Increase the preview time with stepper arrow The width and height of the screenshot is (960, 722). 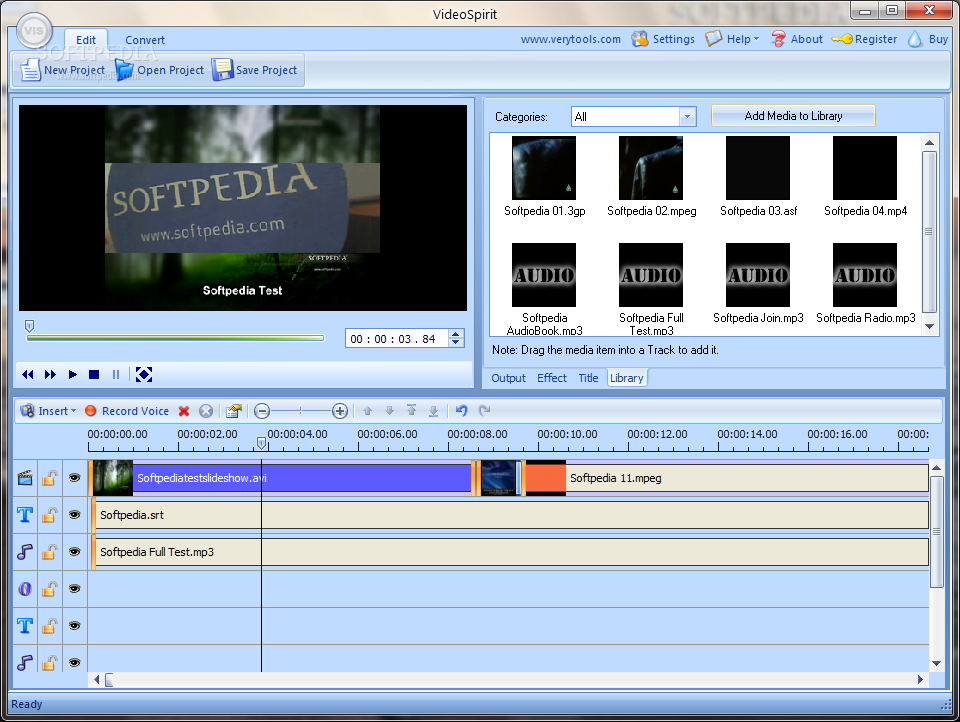456,334
